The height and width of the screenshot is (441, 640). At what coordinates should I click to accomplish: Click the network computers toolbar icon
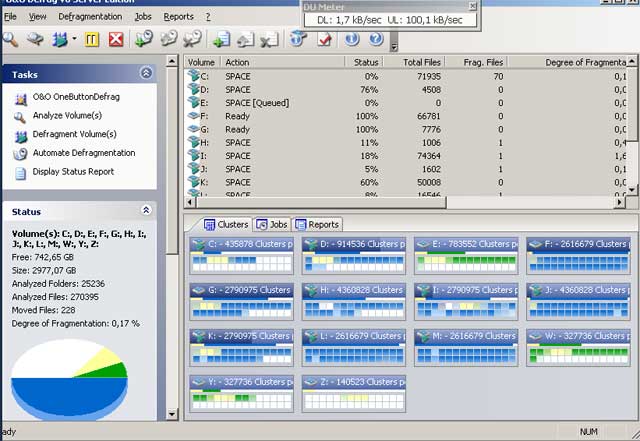(x=298, y=40)
